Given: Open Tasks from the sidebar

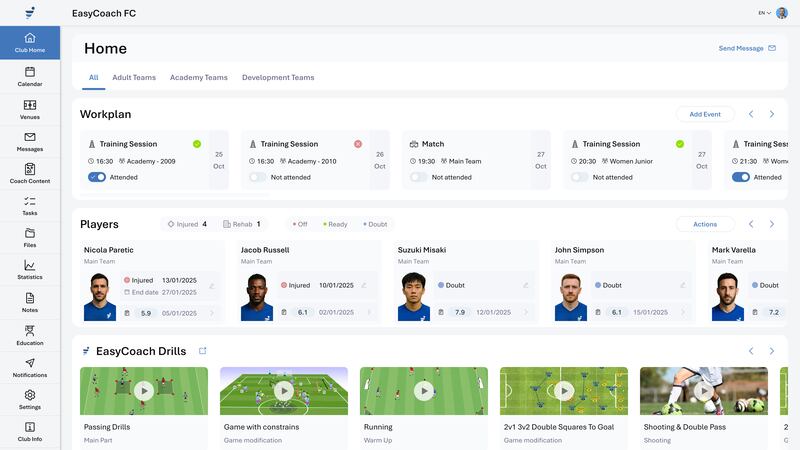Looking at the screenshot, I should [x=30, y=206].
